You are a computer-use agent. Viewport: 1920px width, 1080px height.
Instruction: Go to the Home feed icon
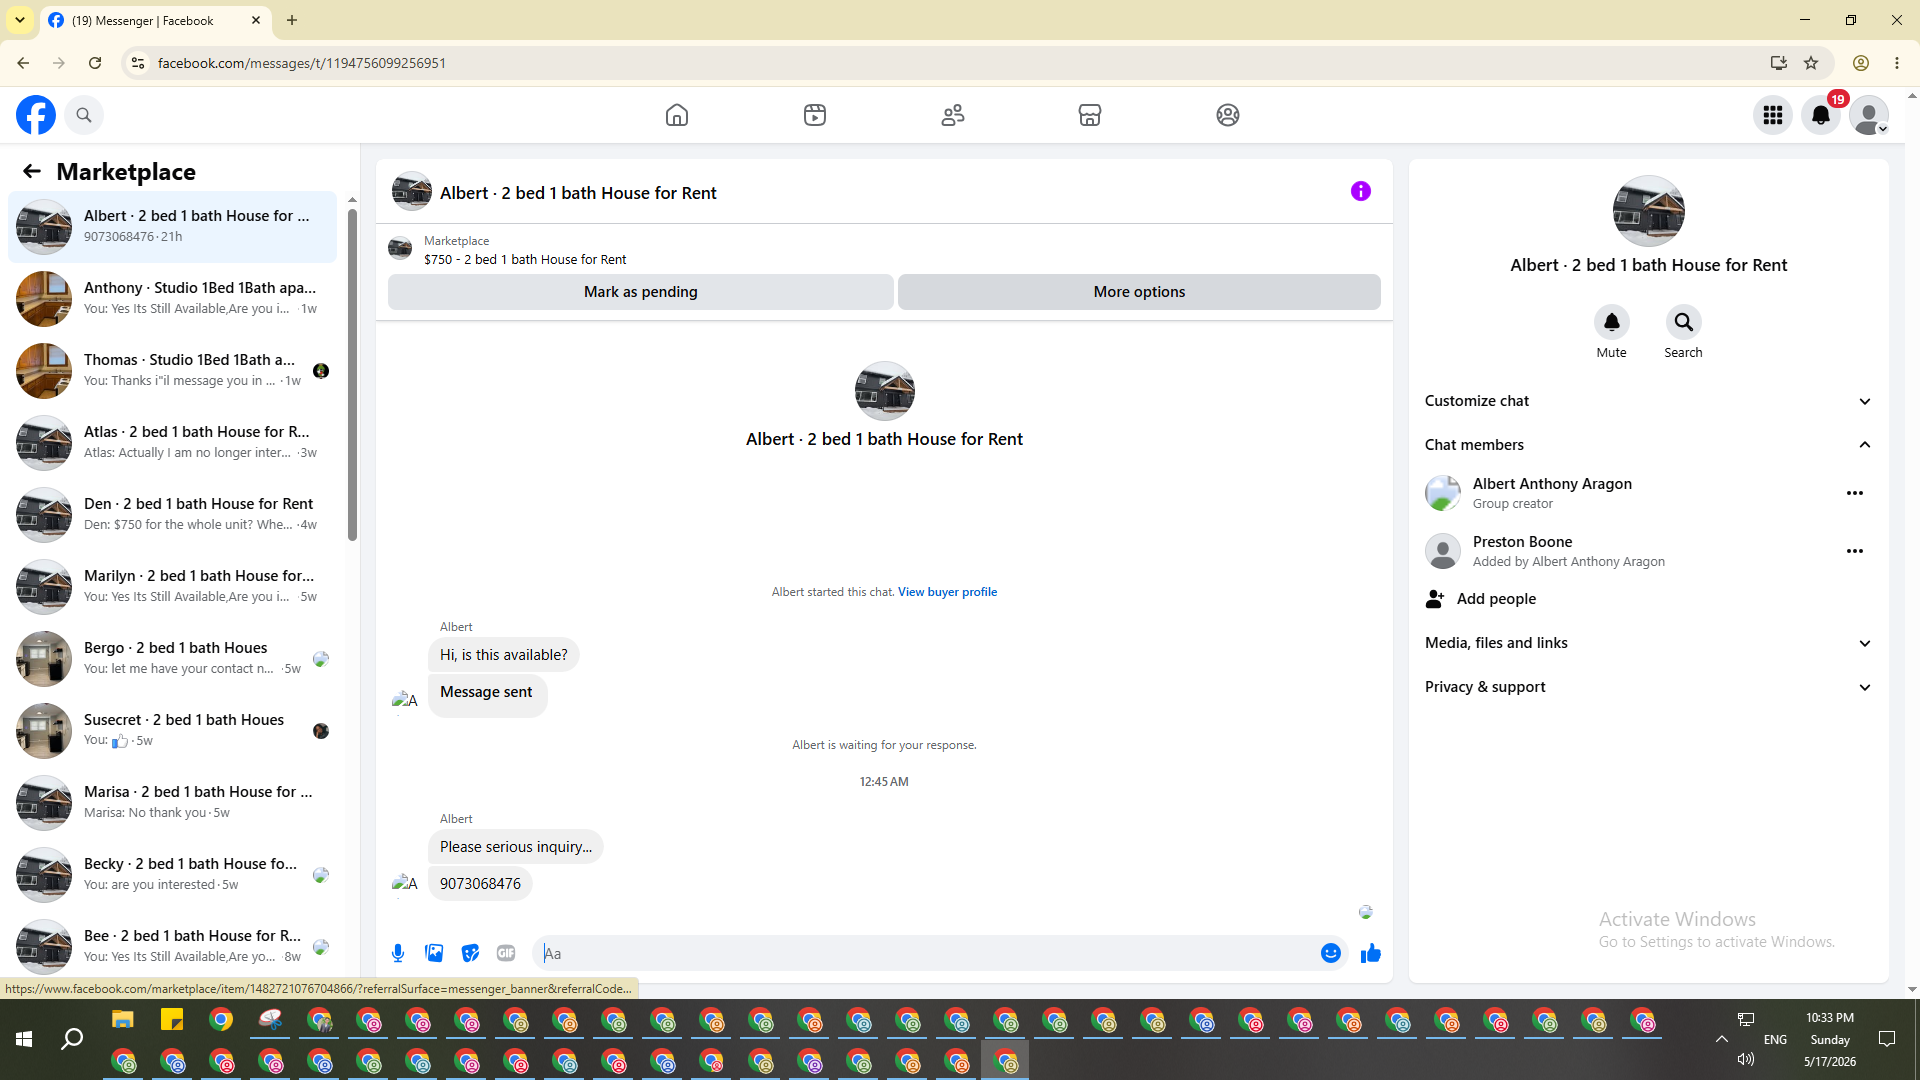click(677, 115)
